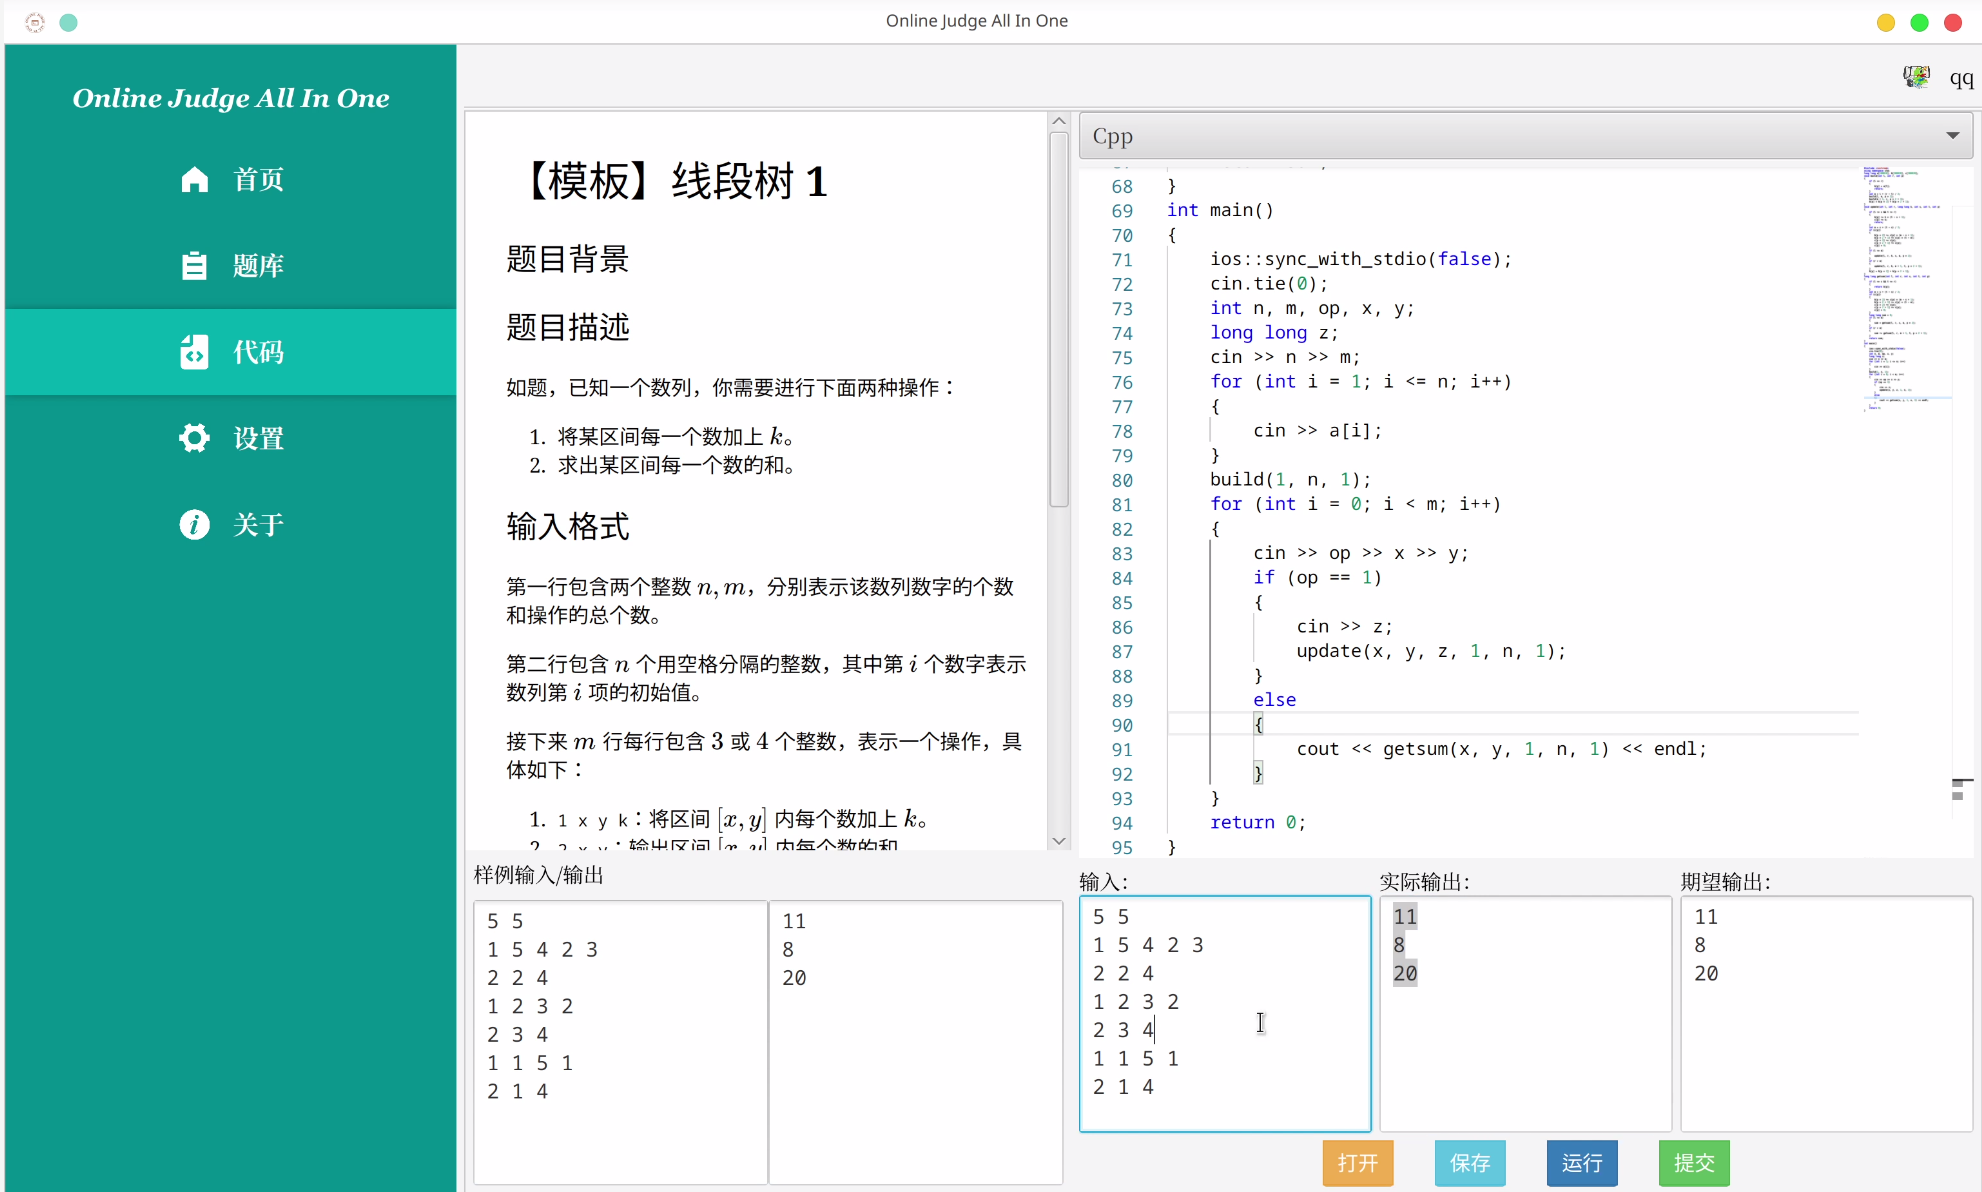1982x1192 pixels.
Task: Open the Cpp language dropdown
Action: pyautogui.click(x=1525, y=136)
